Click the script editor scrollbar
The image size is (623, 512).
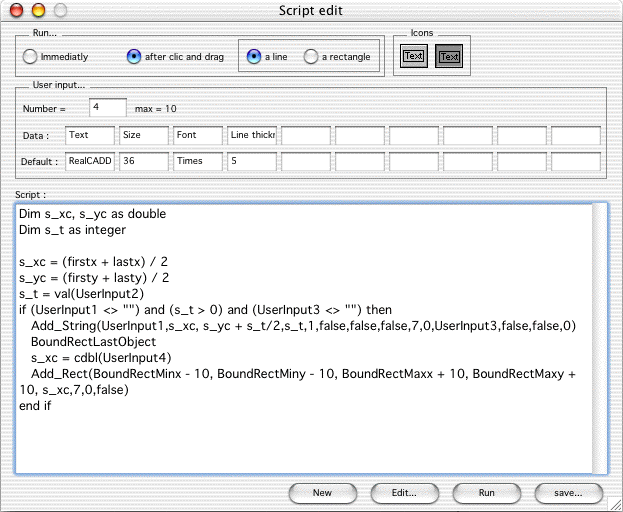(x=599, y=339)
